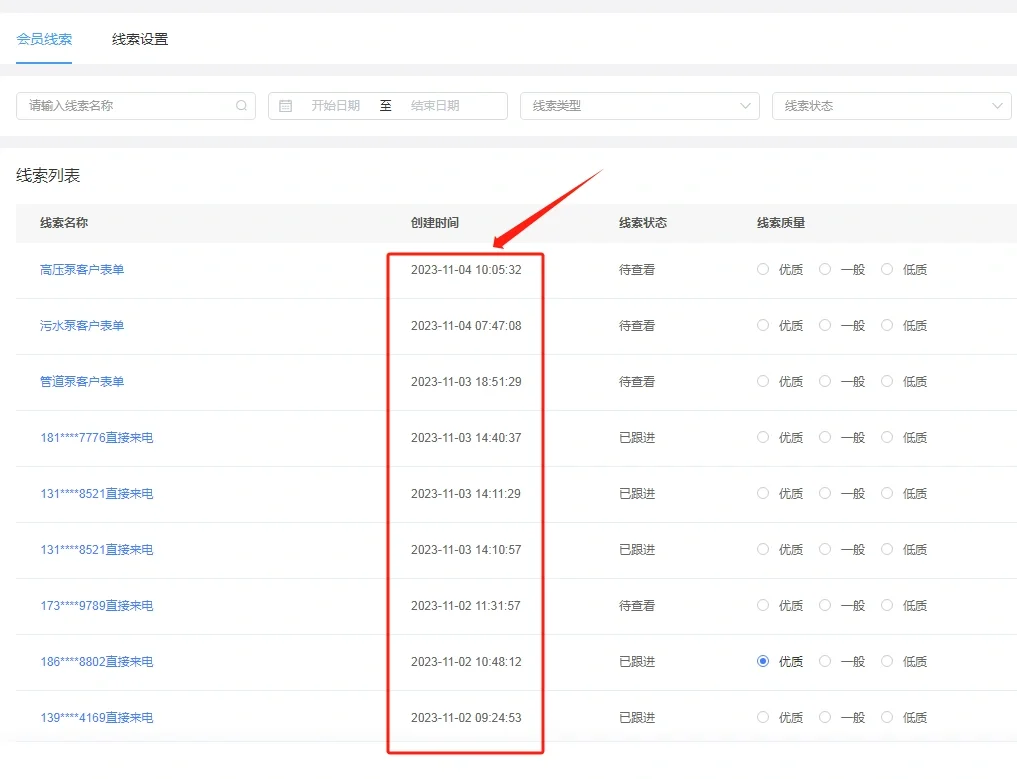1017x779 pixels.
Task: Click the 线索状态 column header
Action: (x=643, y=222)
